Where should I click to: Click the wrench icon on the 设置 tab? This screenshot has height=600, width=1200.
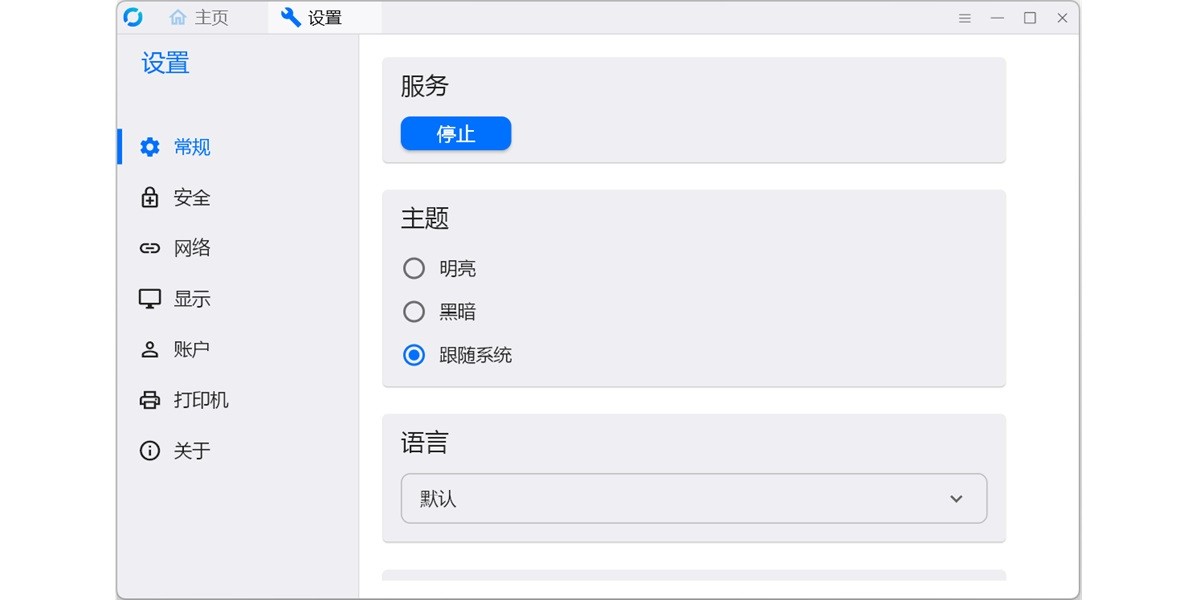click(x=290, y=17)
